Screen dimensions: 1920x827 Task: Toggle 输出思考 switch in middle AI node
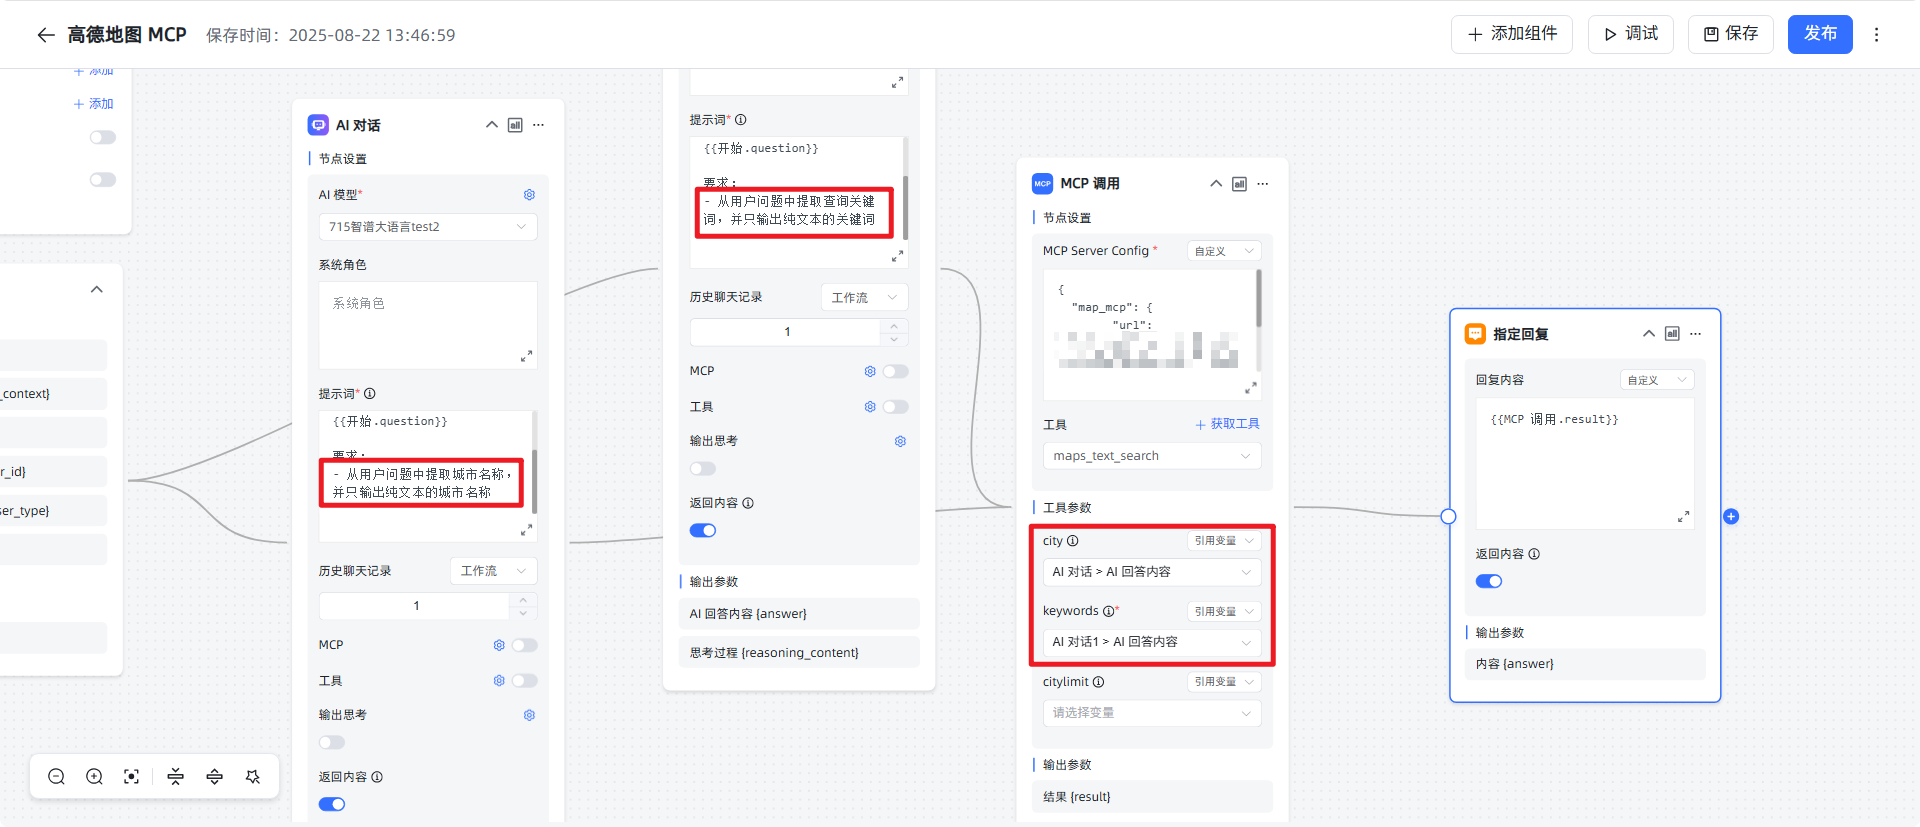[x=703, y=469]
